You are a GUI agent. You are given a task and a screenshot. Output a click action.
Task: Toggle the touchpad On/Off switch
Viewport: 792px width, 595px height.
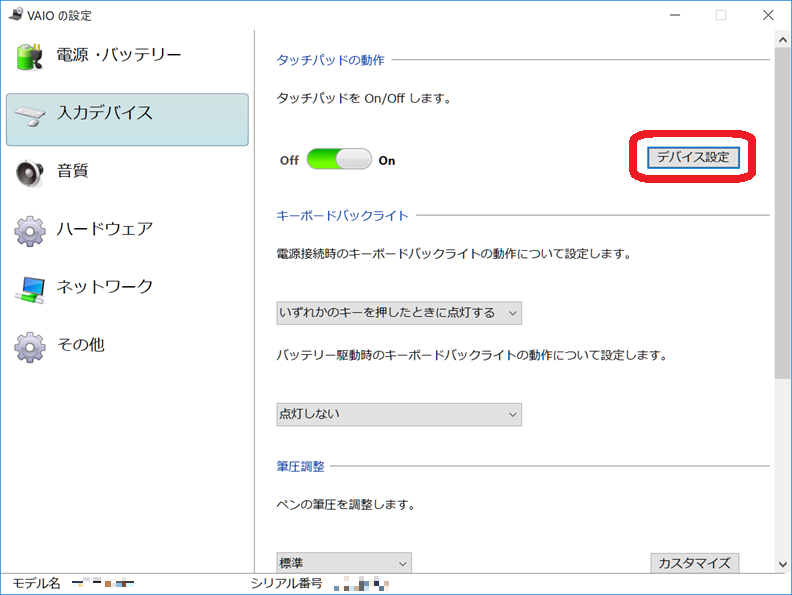pos(339,159)
